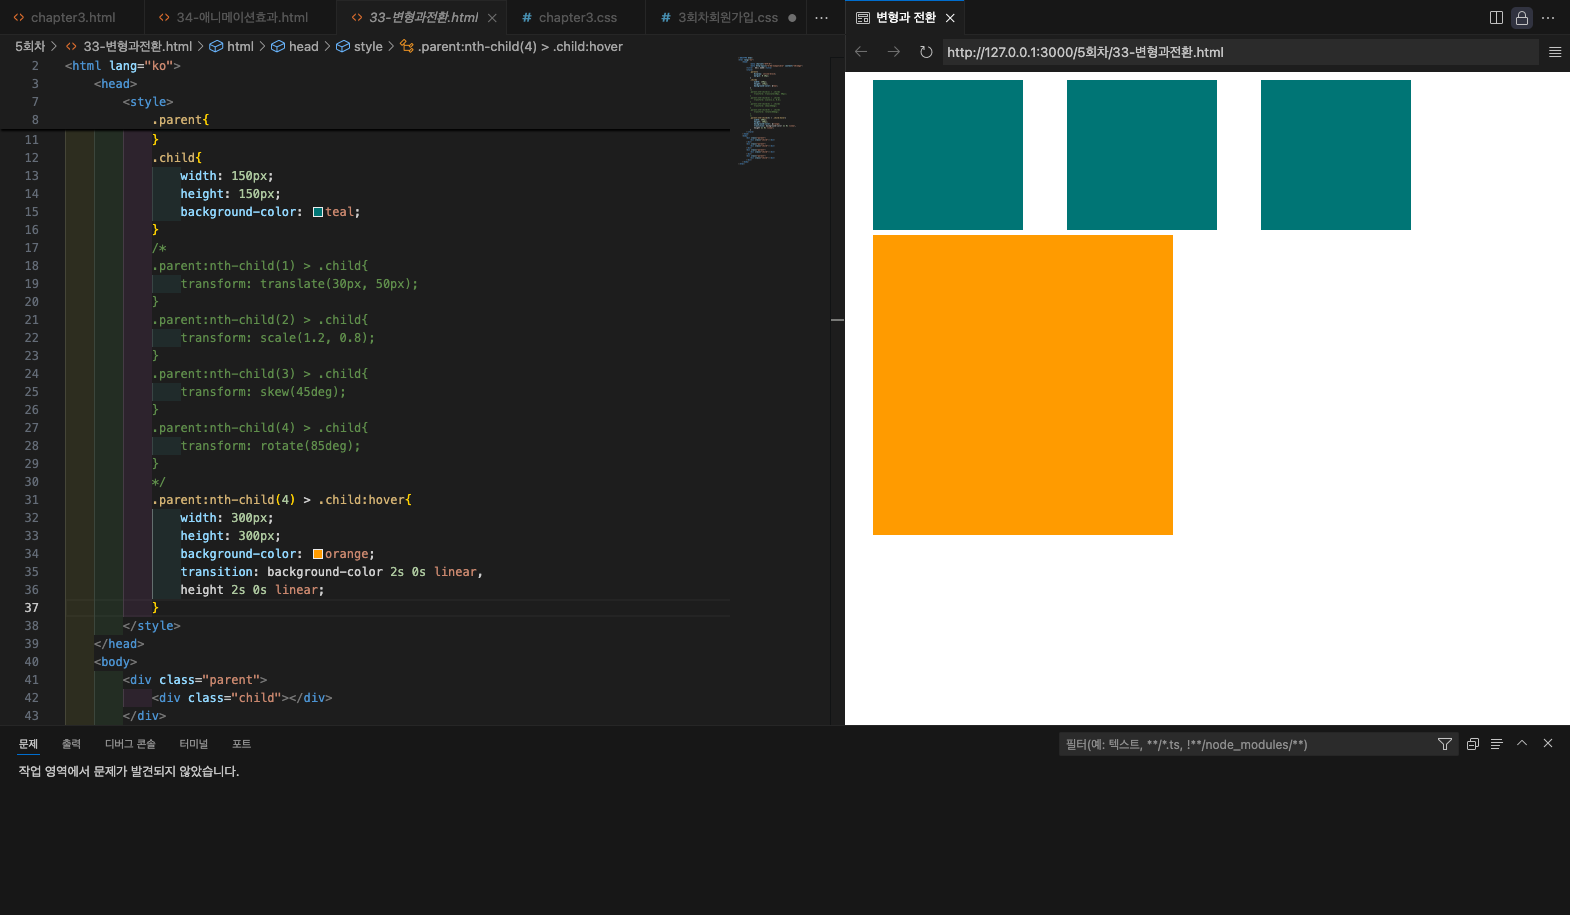1570x915 pixels.
Task: Open the 출력 panel tab
Action: (x=71, y=744)
